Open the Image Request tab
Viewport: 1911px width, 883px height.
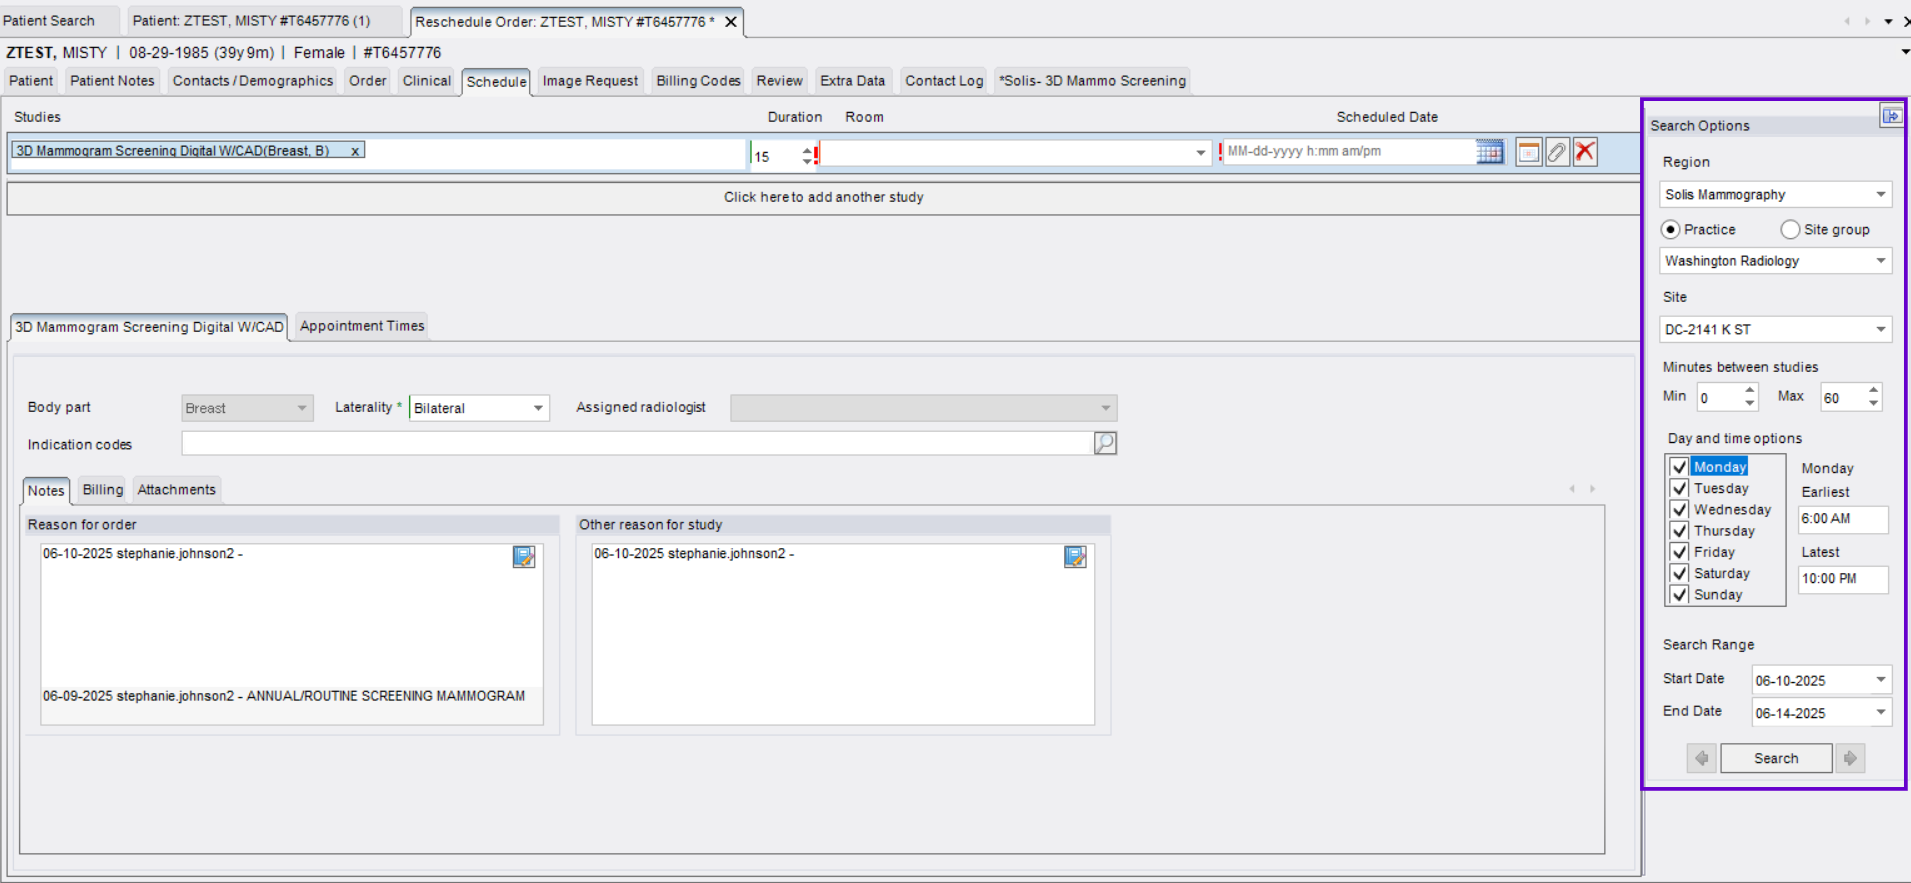click(x=590, y=81)
